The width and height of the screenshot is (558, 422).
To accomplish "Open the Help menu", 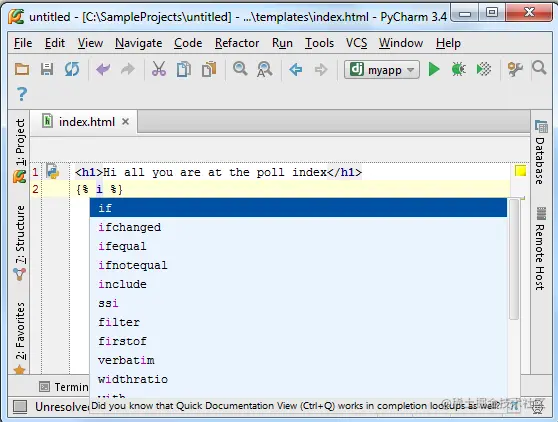I will [448, 43].
